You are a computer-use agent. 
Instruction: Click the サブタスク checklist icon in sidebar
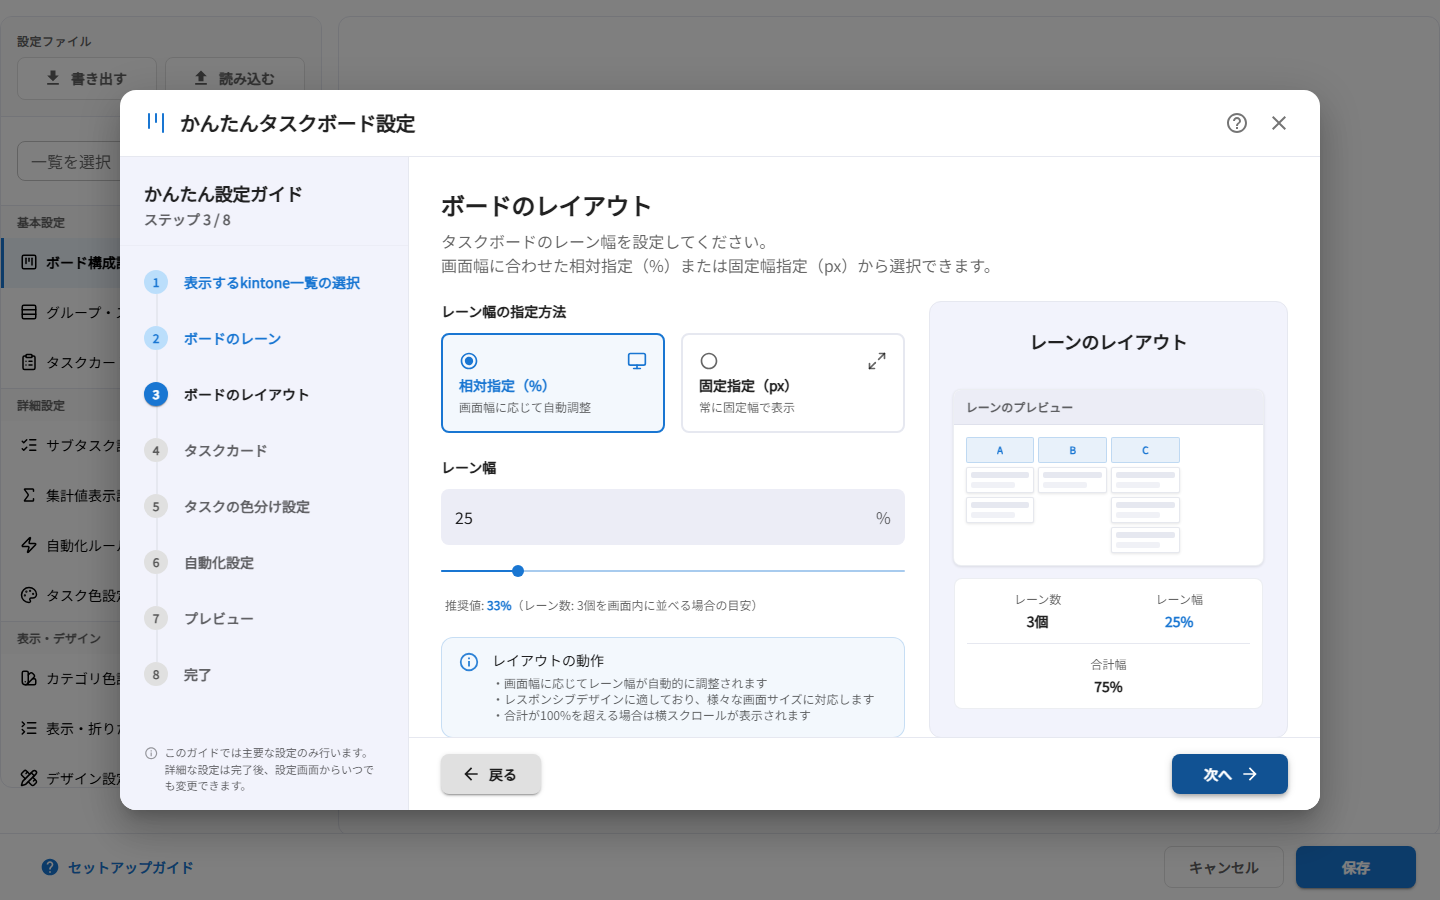[29, 445]
